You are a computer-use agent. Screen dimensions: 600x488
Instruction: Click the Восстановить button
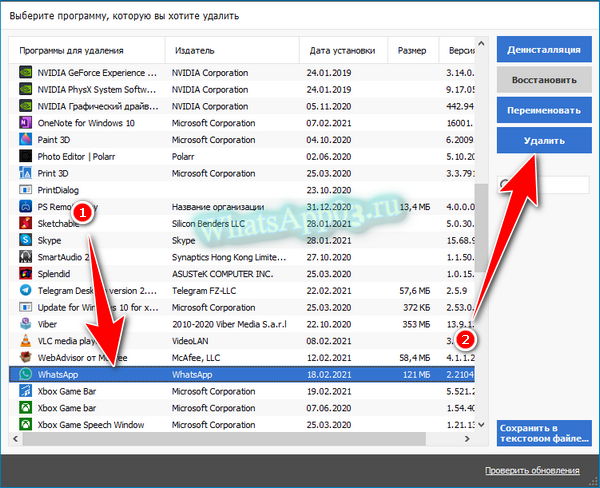[x=544, y=80]
